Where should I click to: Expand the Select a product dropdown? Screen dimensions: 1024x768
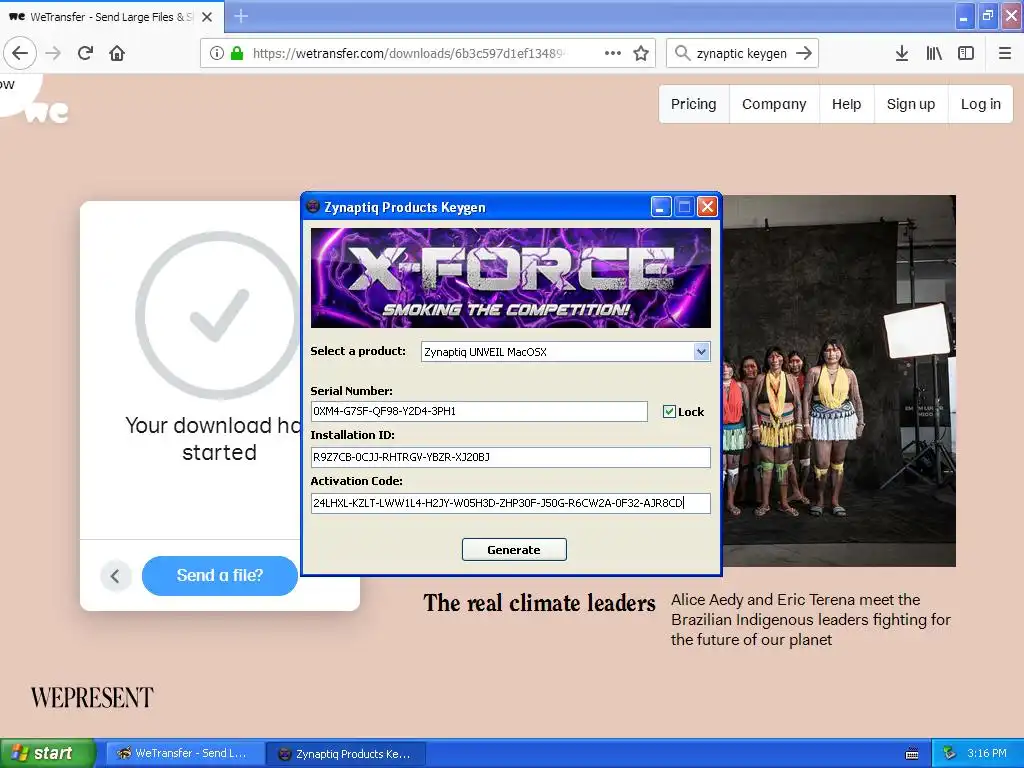[x=701, y=351]
